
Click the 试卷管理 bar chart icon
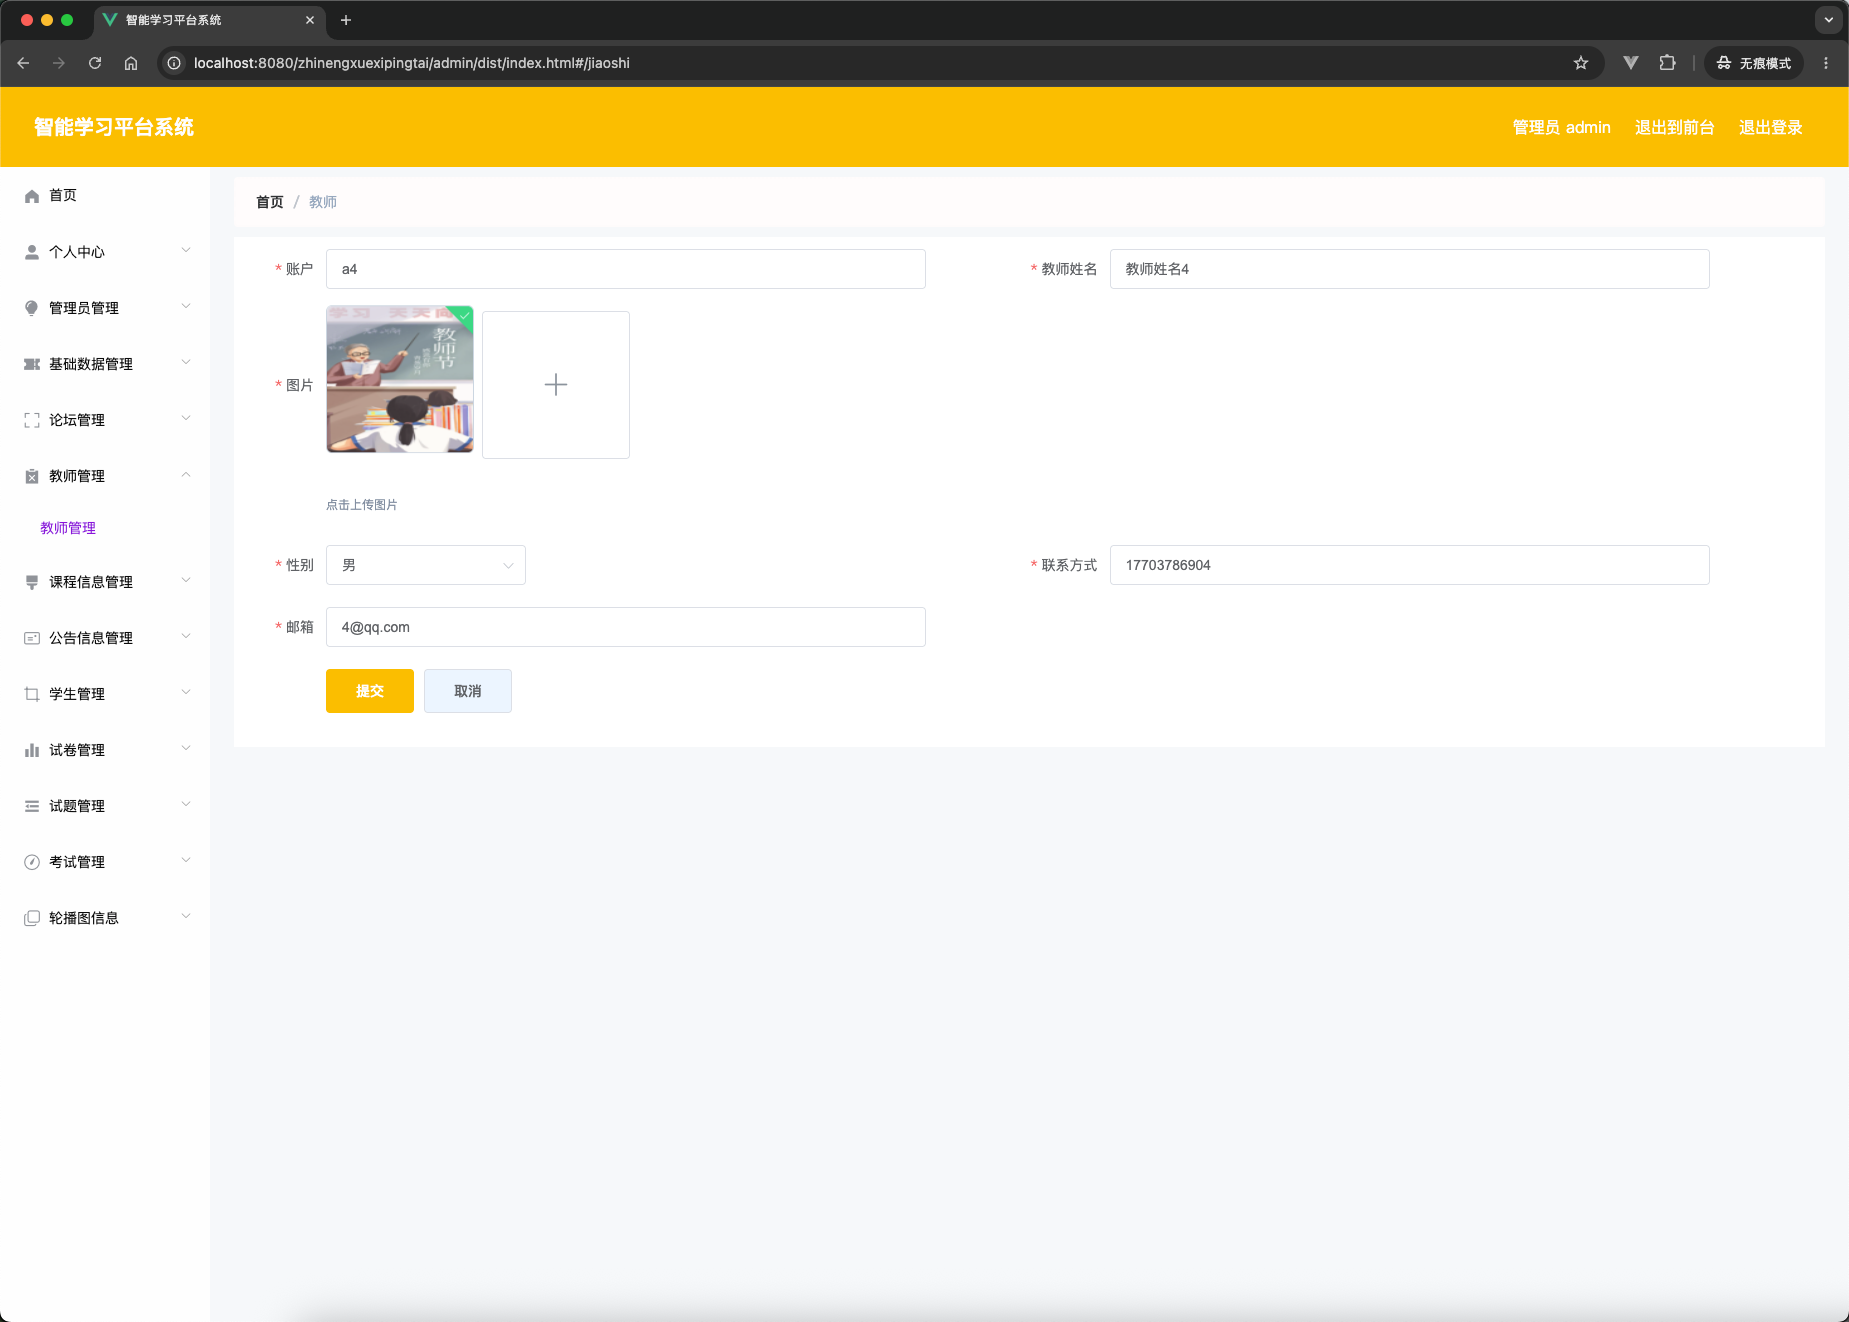point(32,750)
